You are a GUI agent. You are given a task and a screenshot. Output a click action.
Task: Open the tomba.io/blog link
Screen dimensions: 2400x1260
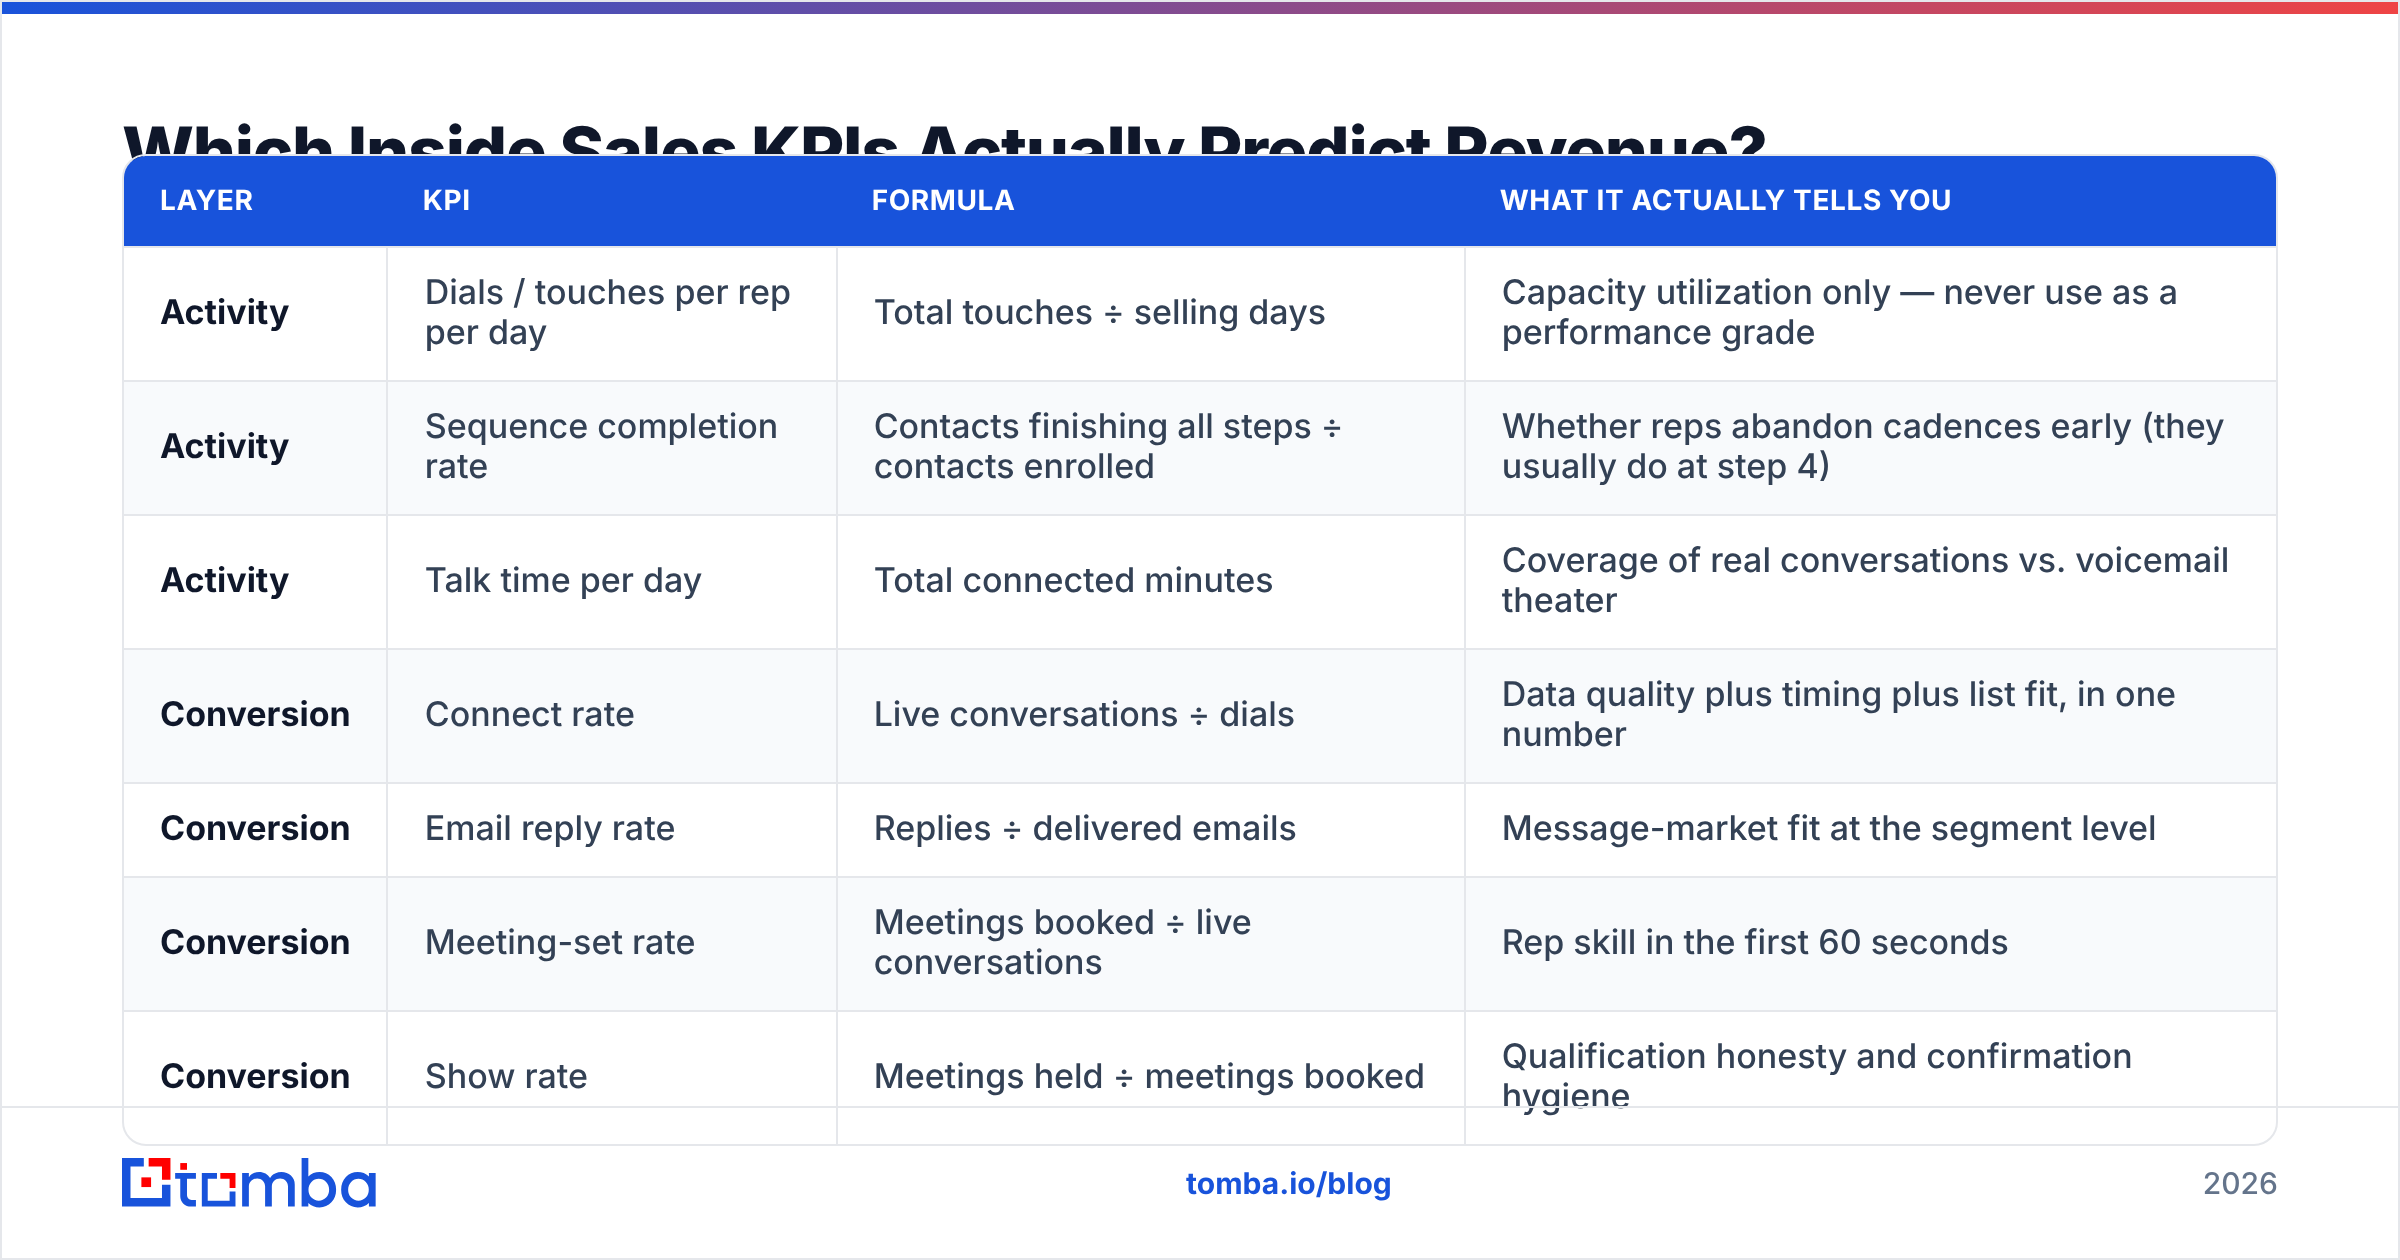click(x=1288, y=1184)
